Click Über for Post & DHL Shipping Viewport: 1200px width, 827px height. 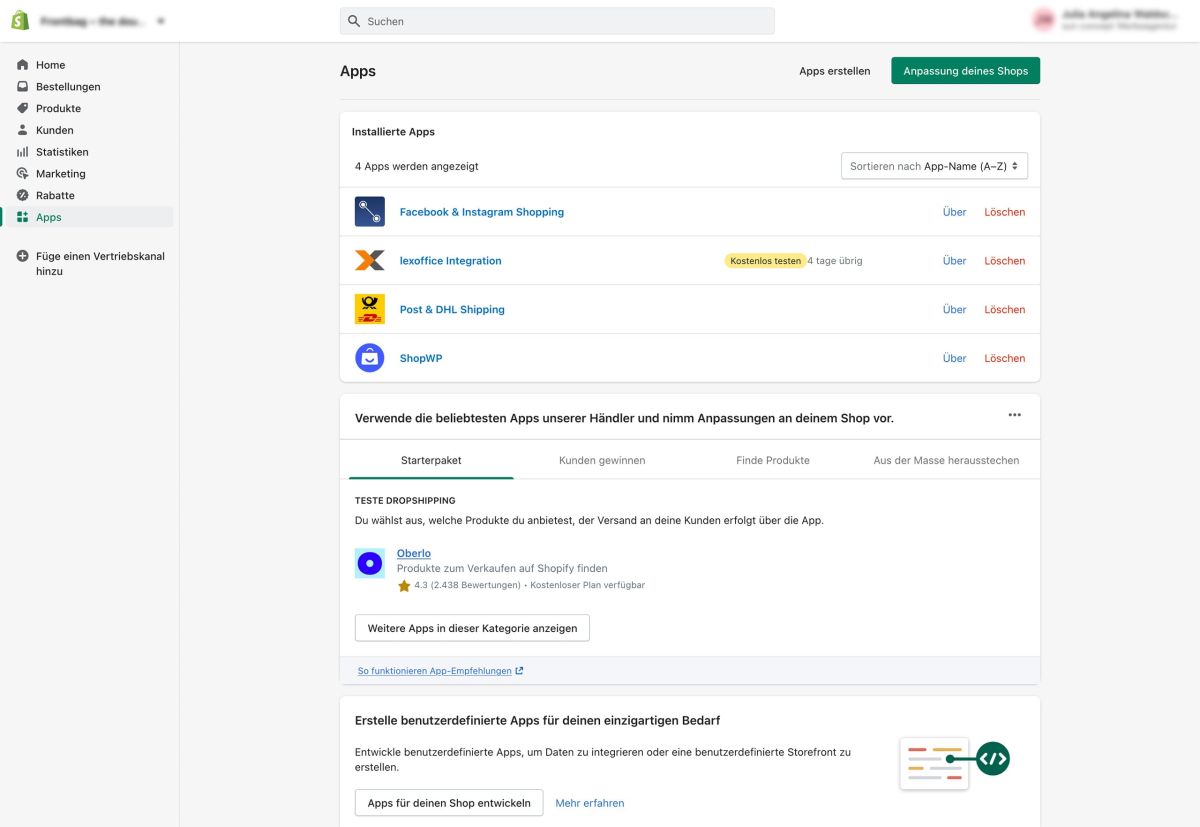click(955, 310)
